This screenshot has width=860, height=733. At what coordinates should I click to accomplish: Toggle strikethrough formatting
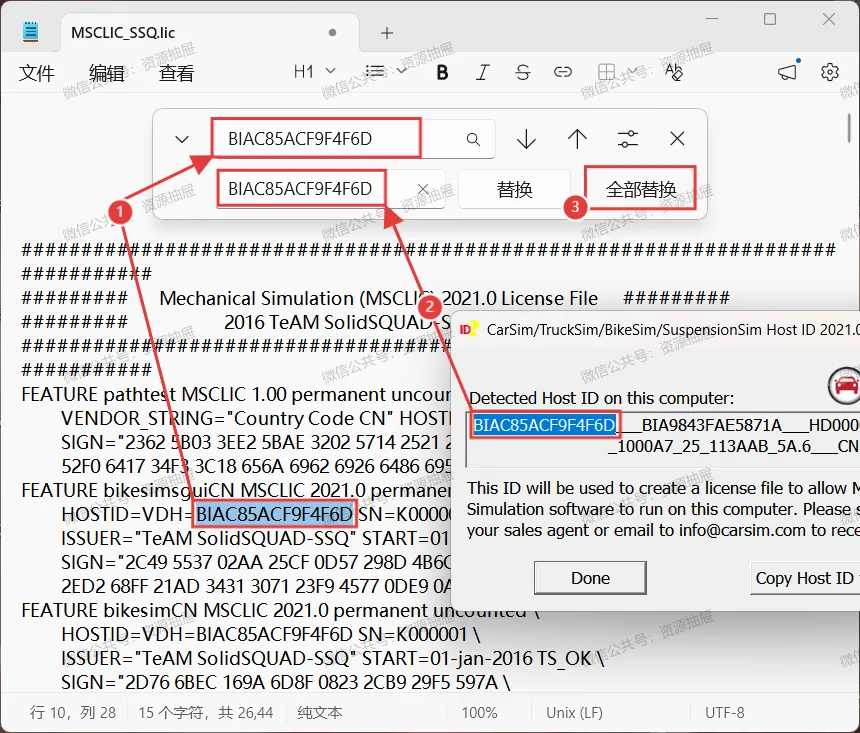click(x=523, y=72)
